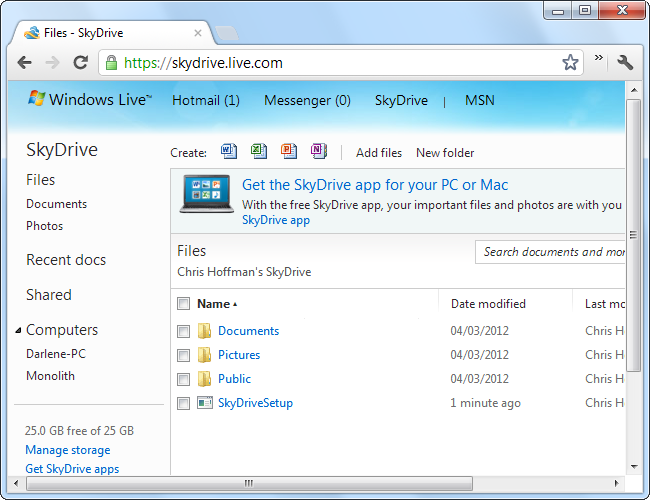This screenshot has width=650, height=500.
Task: Click the SkyDriveSetup file icon
Action: 205,403
